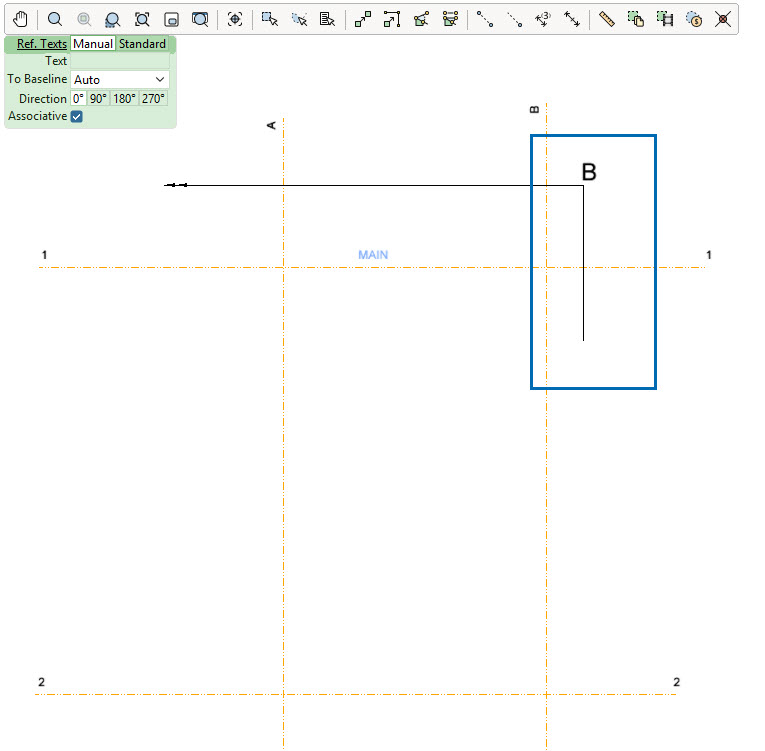Screen dimensions: 765x751
Task: Select the zoom window rectangle tool
Action: (113, 20)
